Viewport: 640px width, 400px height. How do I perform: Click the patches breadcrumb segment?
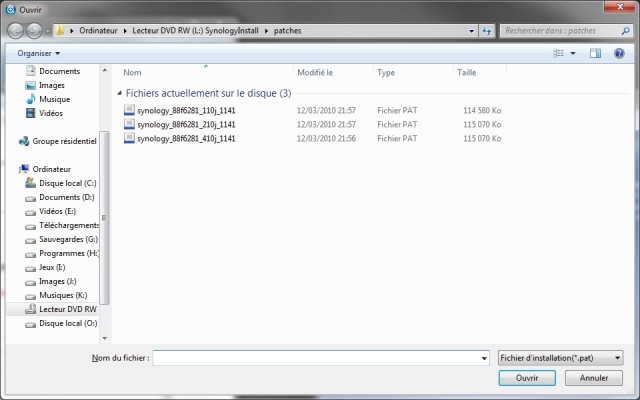tap(287, 31)
